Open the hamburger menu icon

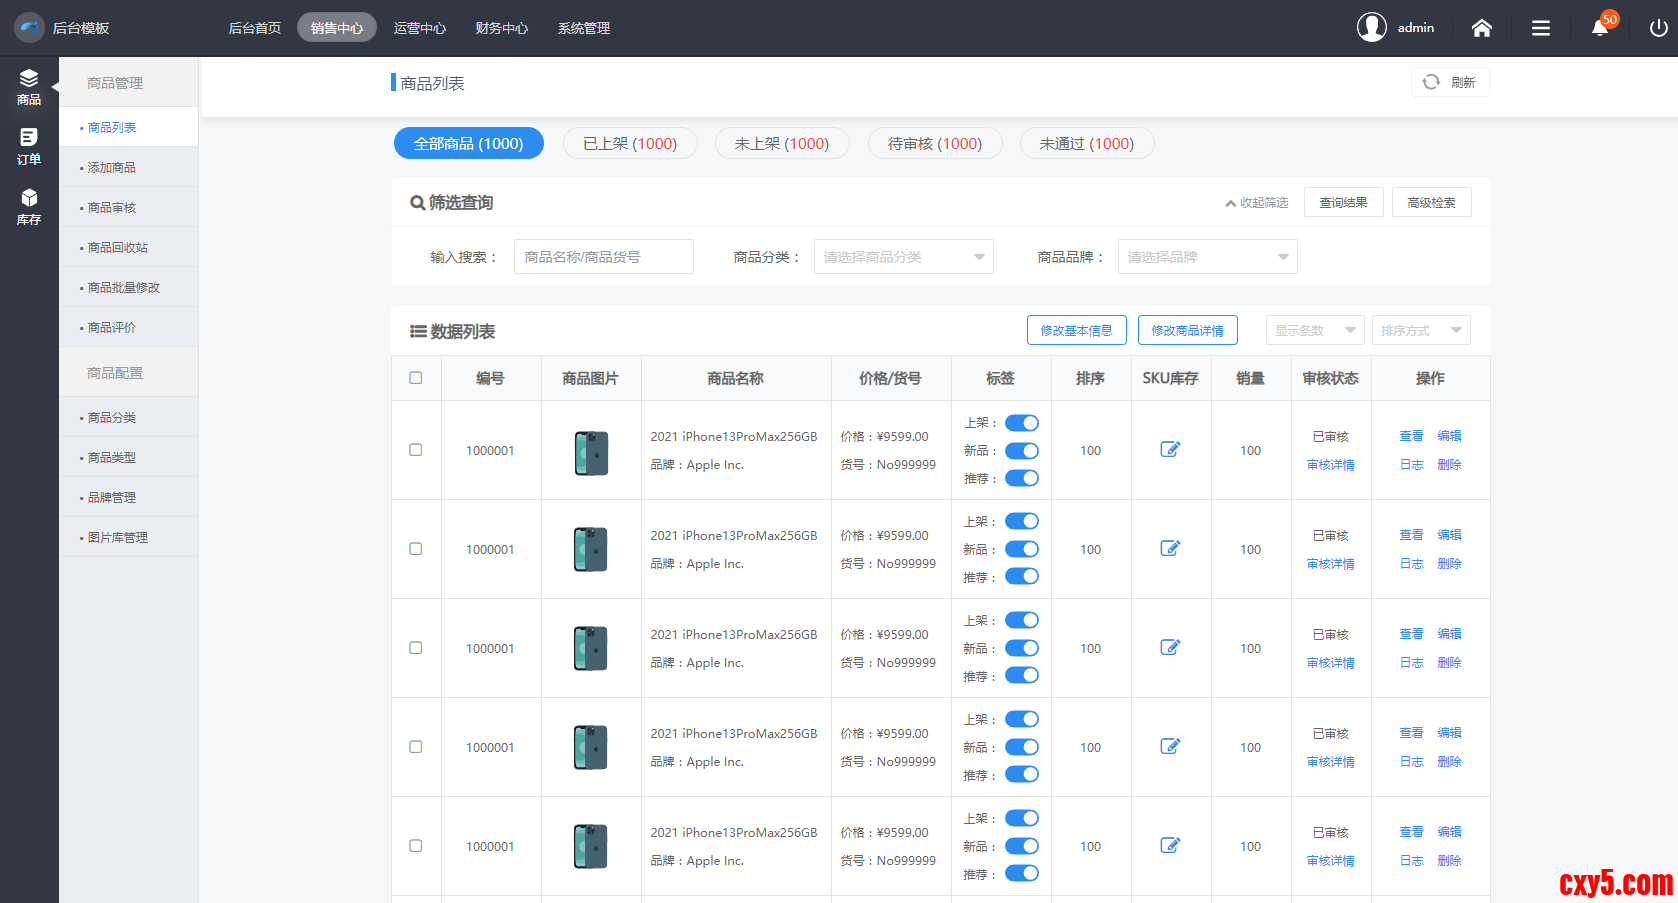[x=1540, y=28]
